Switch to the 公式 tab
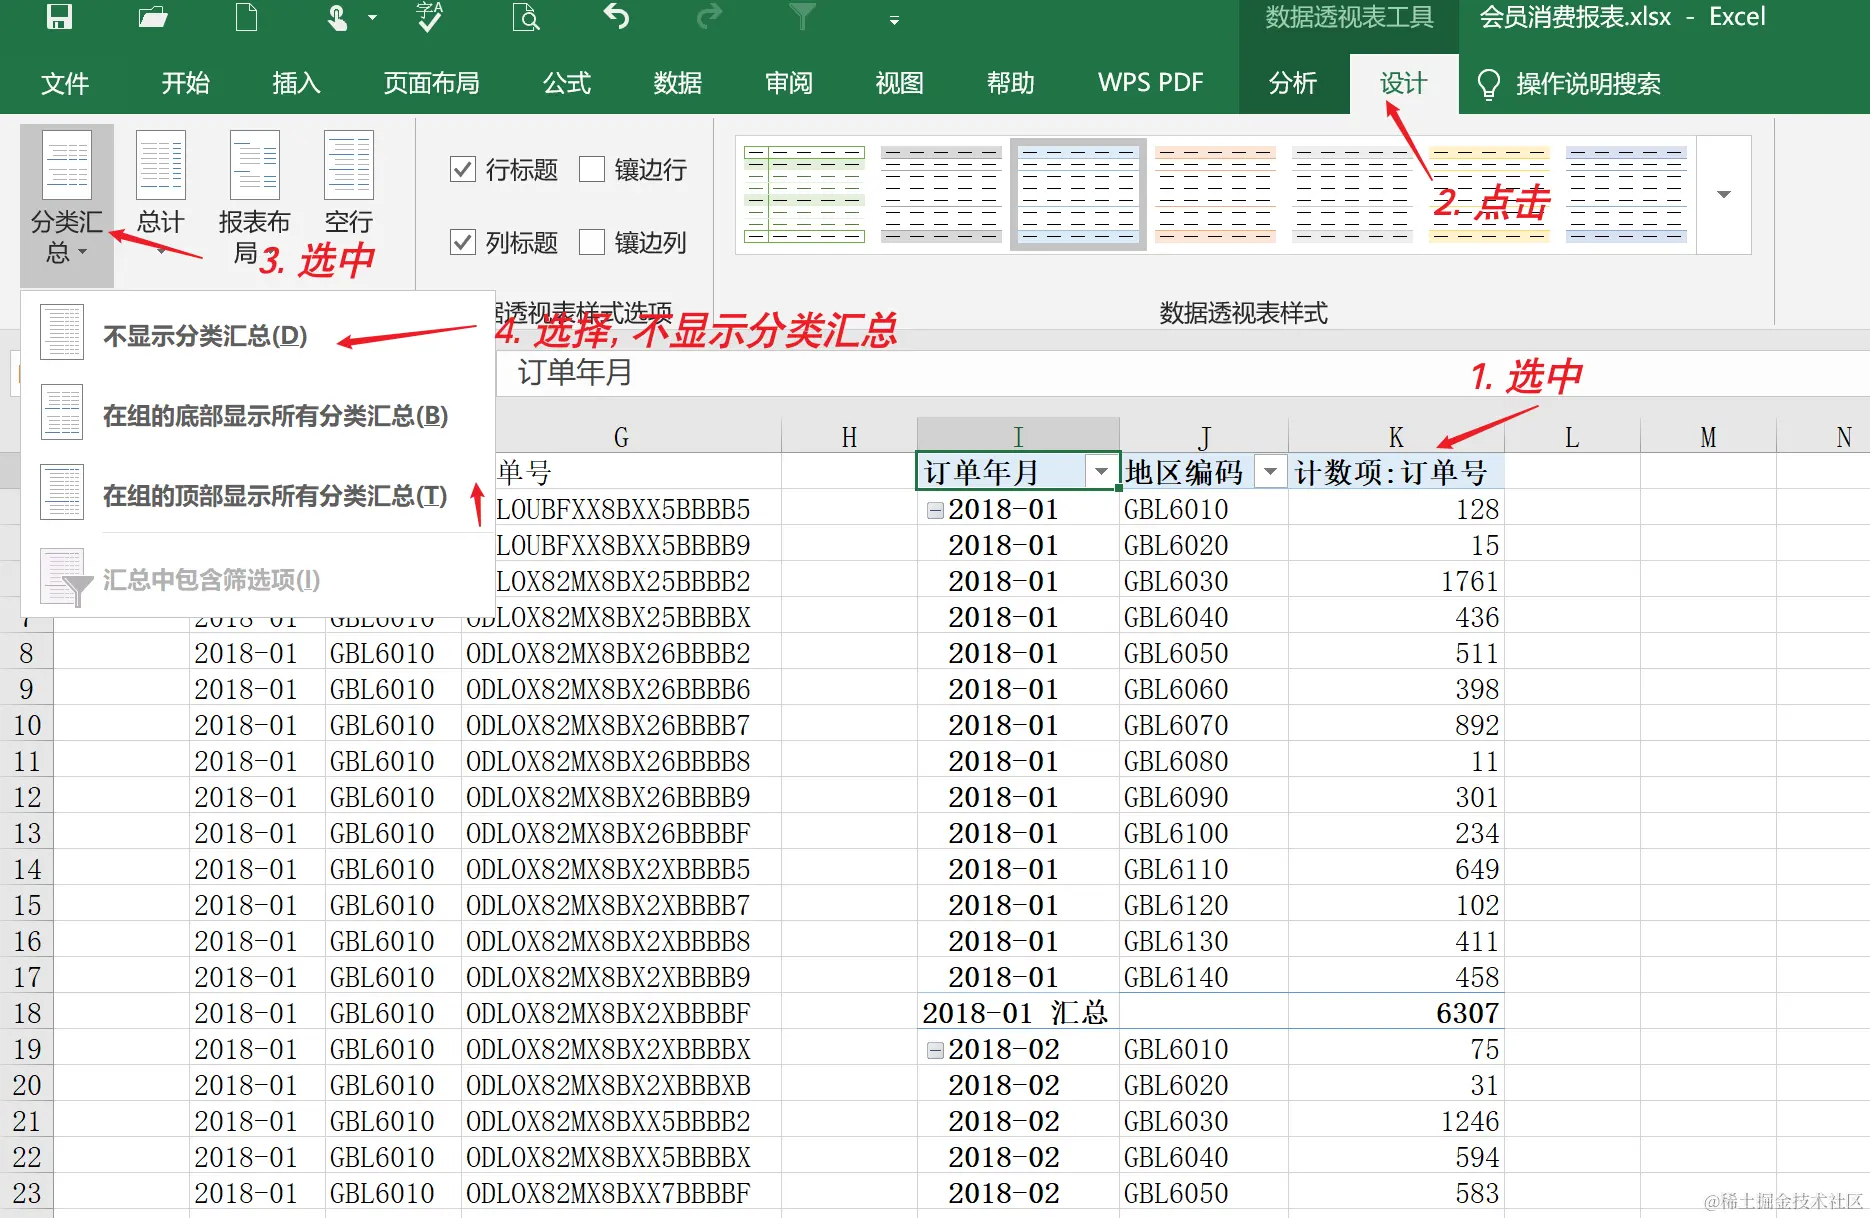 (567, 84)
